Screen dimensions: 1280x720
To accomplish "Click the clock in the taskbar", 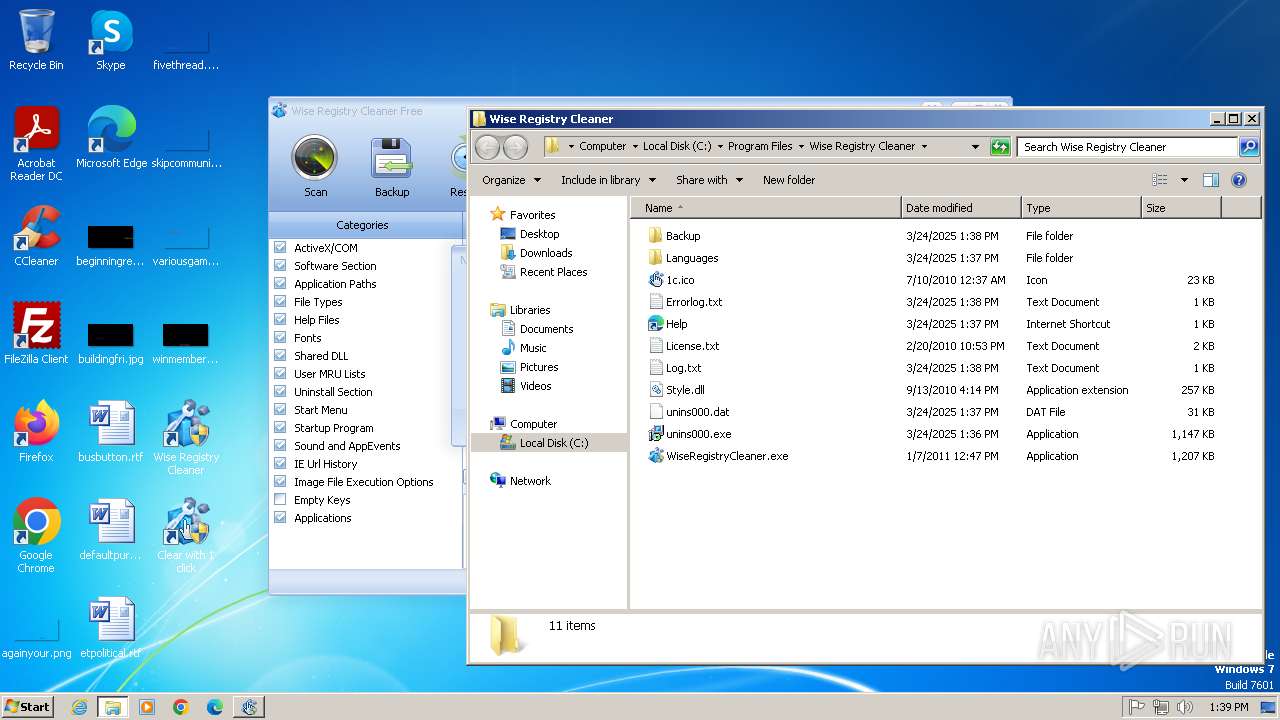I will tap(1228, 707).
